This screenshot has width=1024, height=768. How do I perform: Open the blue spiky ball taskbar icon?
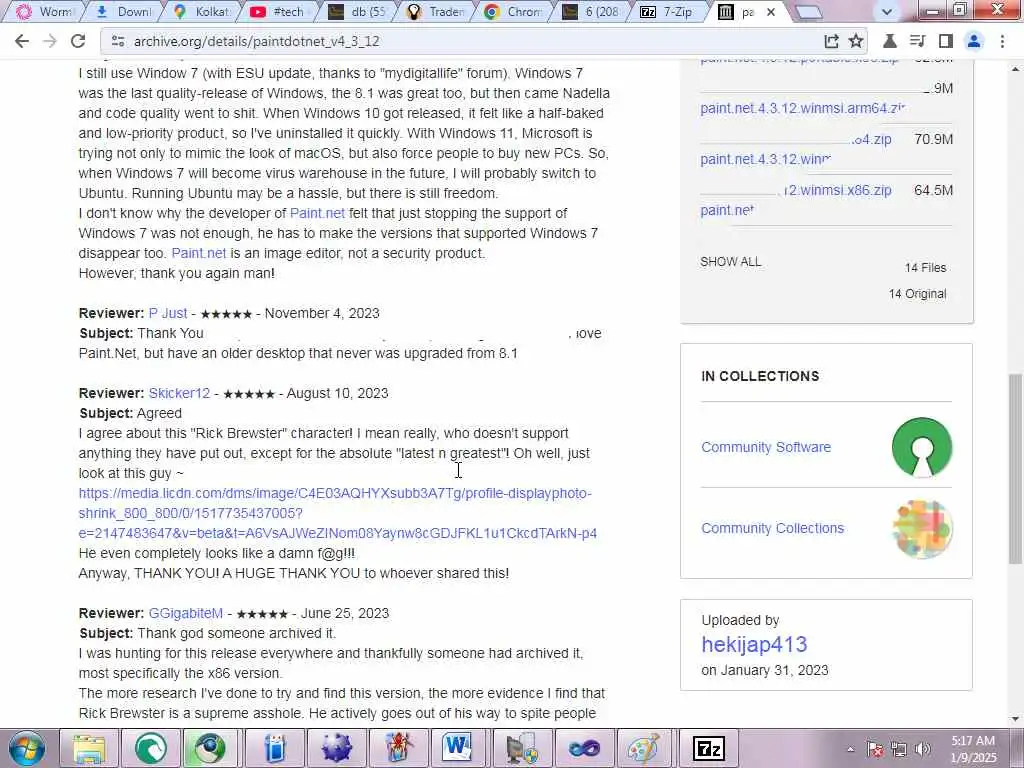pos(336,748)
